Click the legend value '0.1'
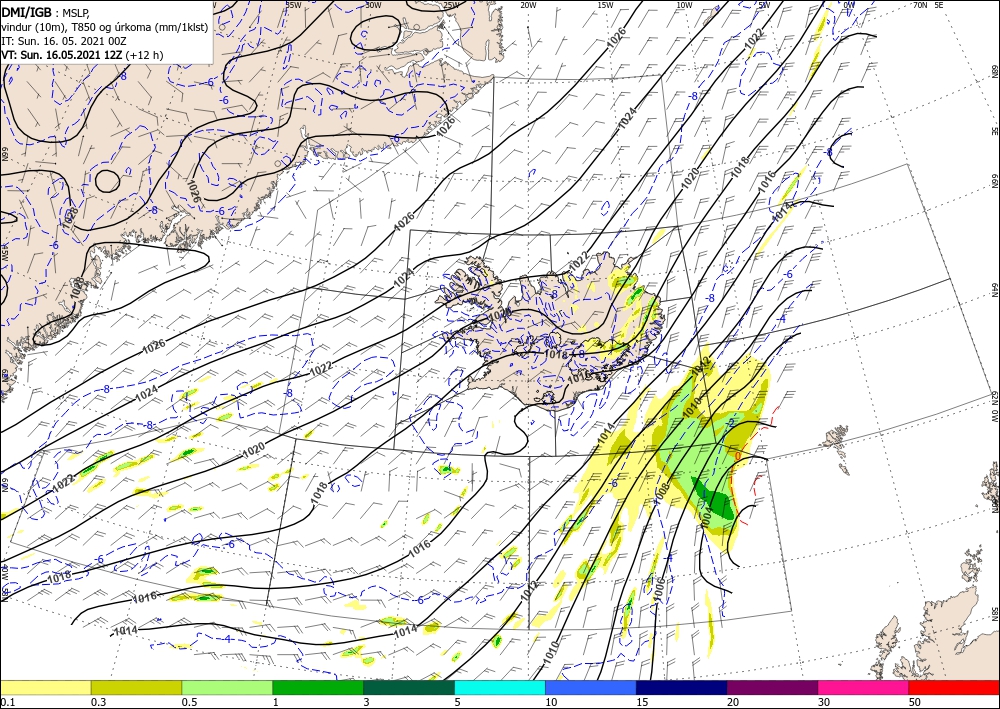This screenshot has width=1000, height=709. [7, 702]
